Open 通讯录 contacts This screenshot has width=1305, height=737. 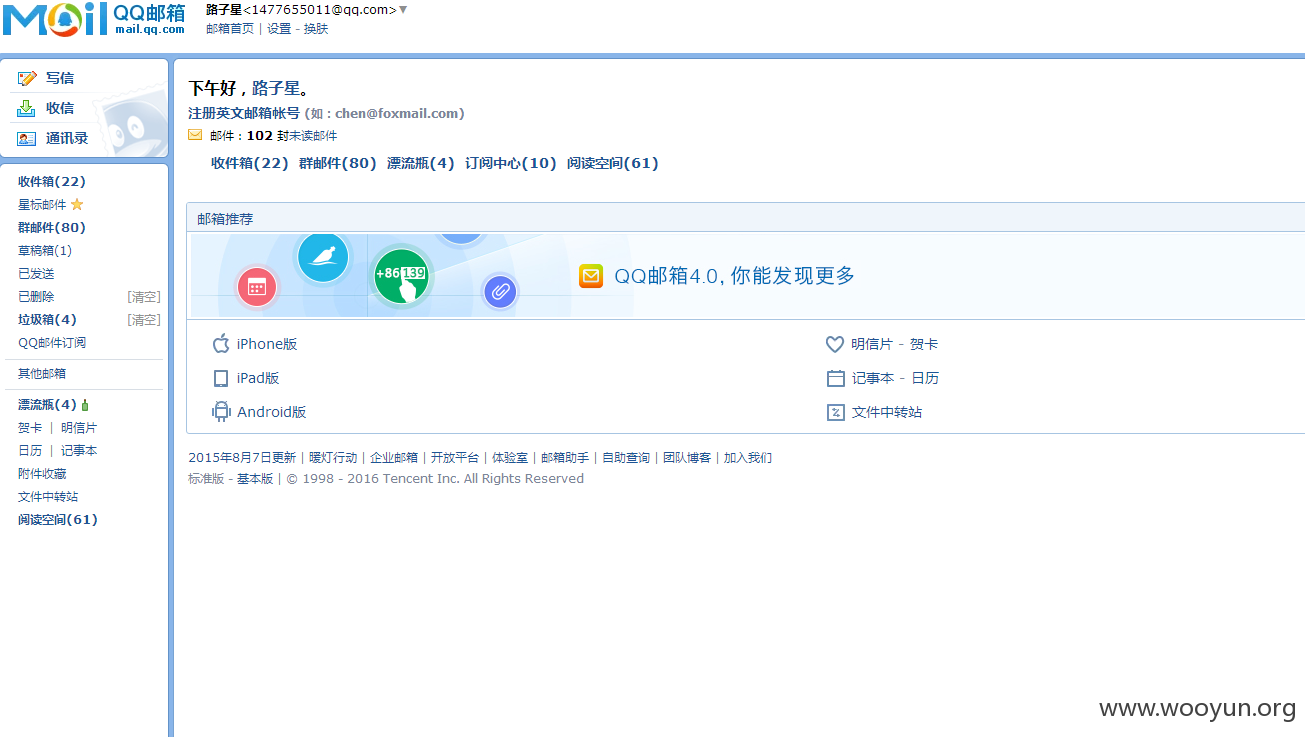tap(67, 139)
